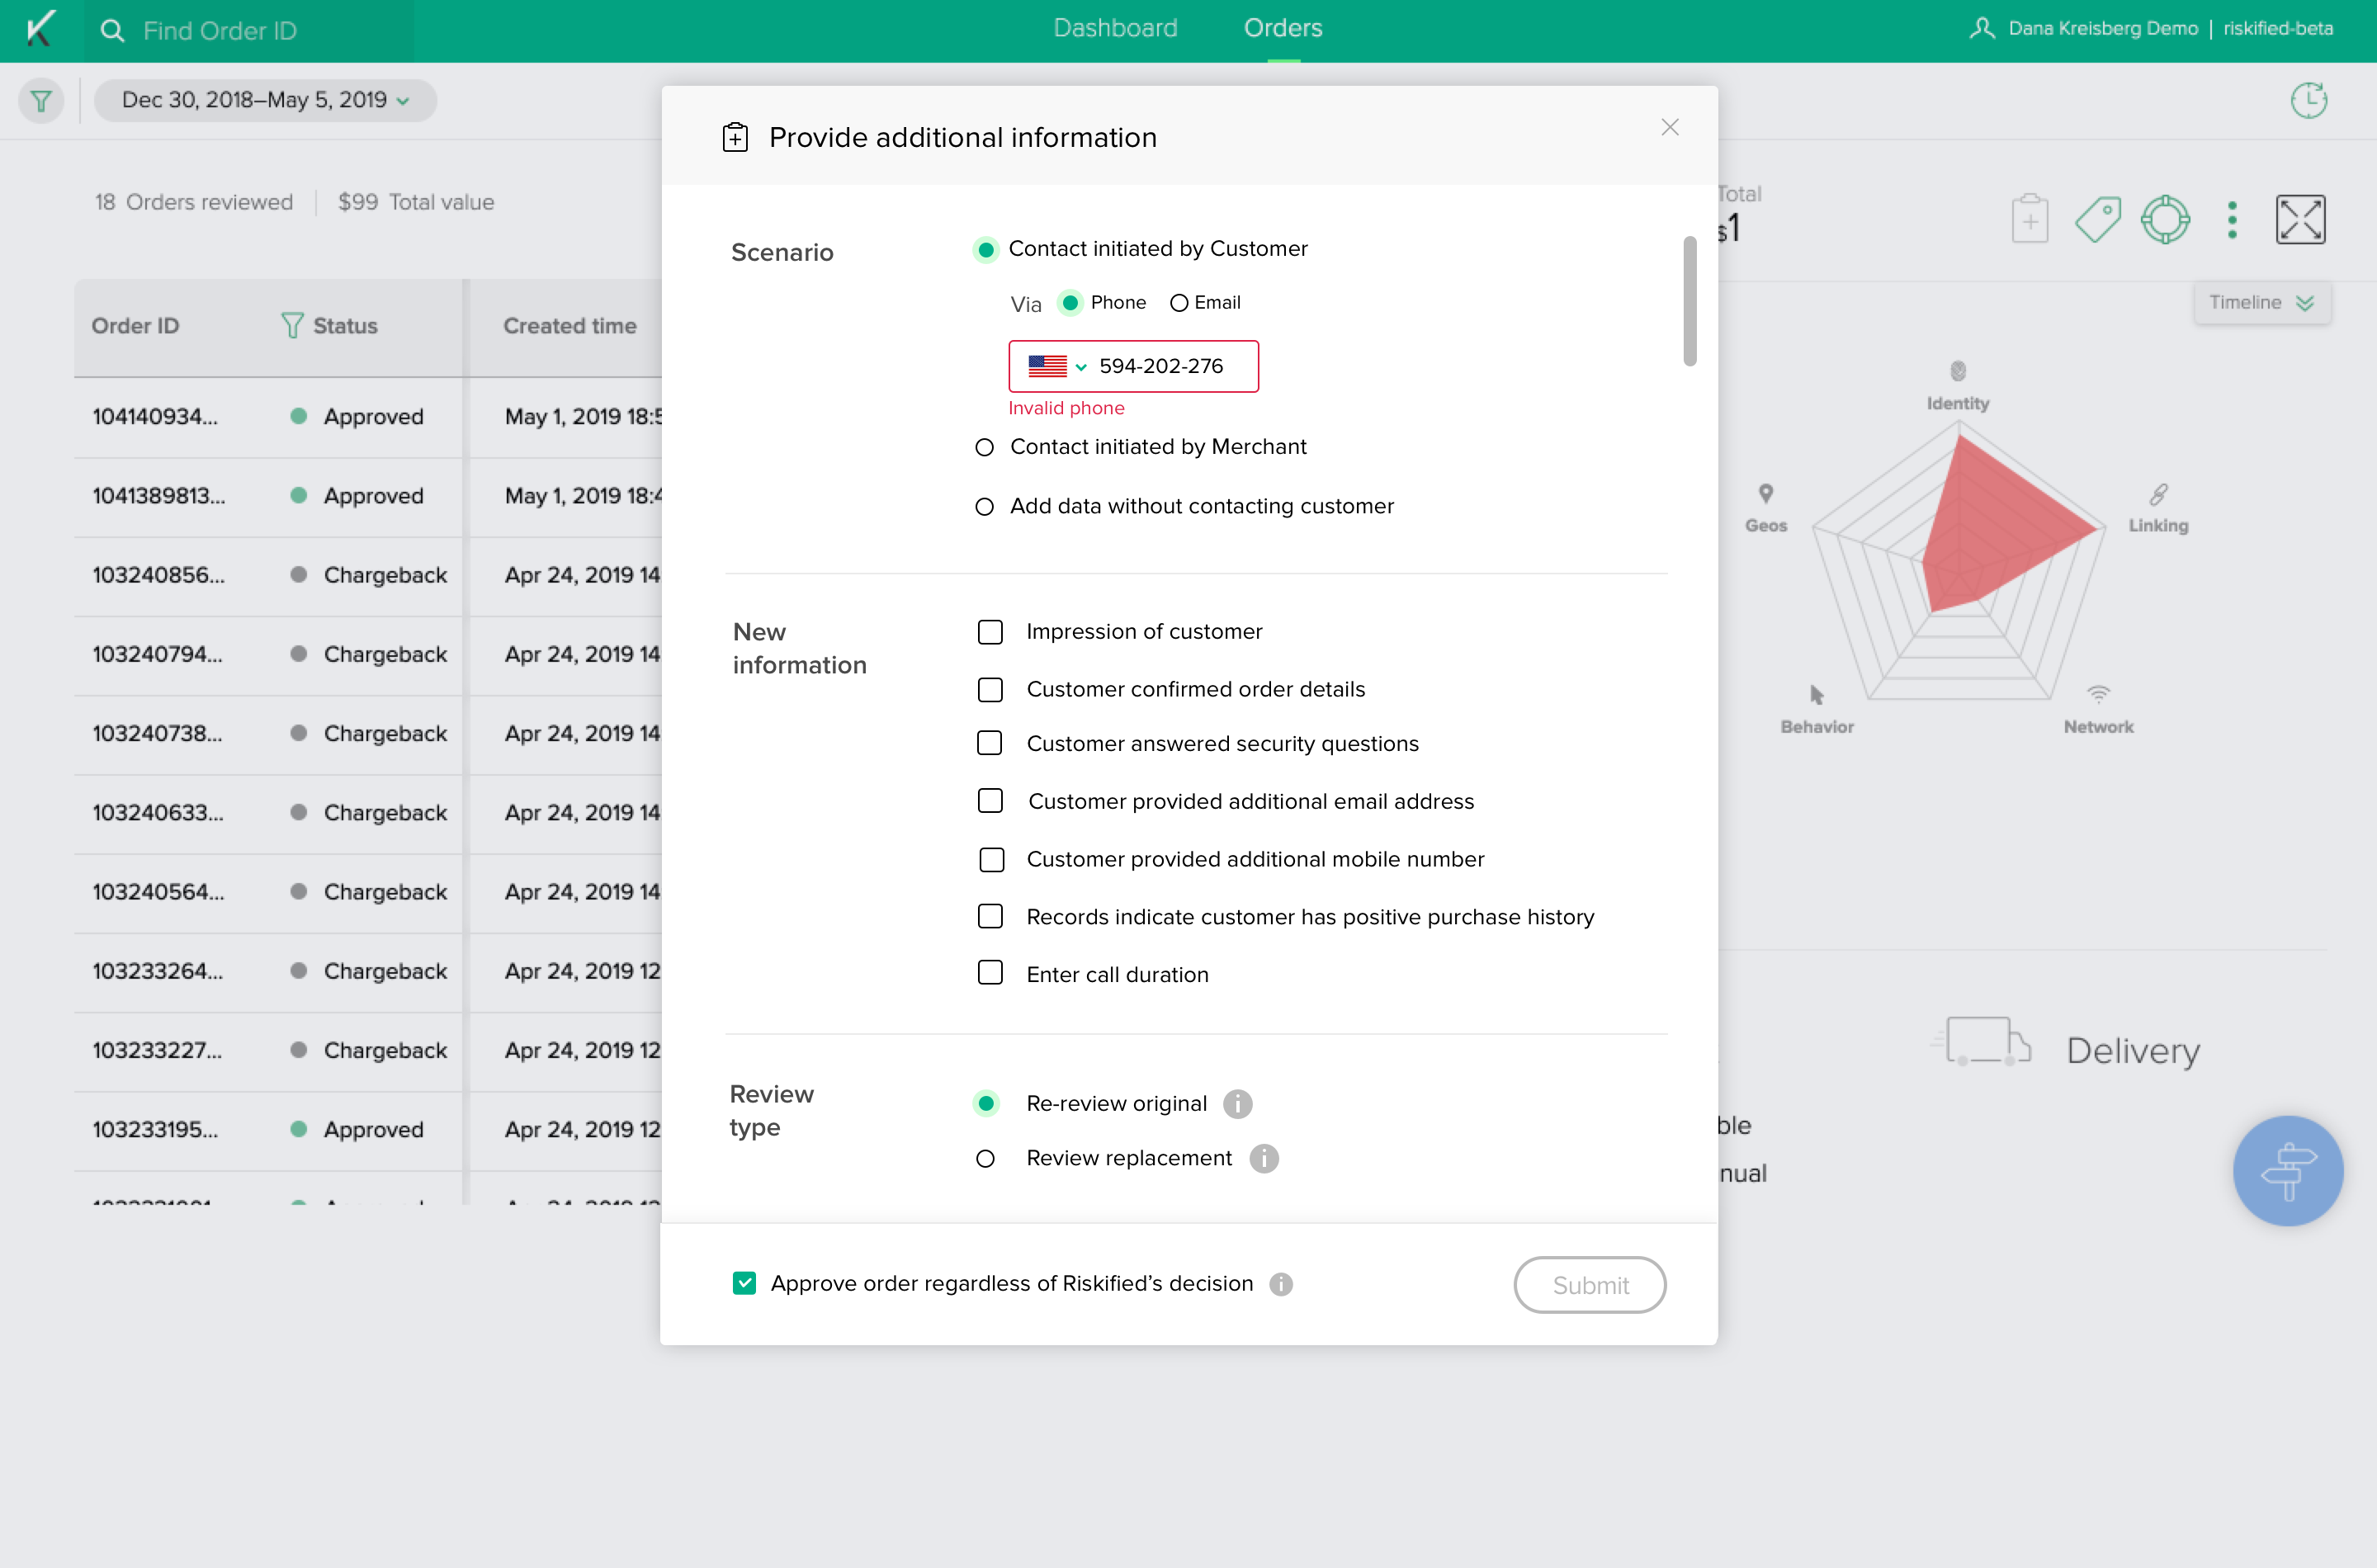
Task: Click the dialog vertical scrollbar
Action: coord(1689,301)
